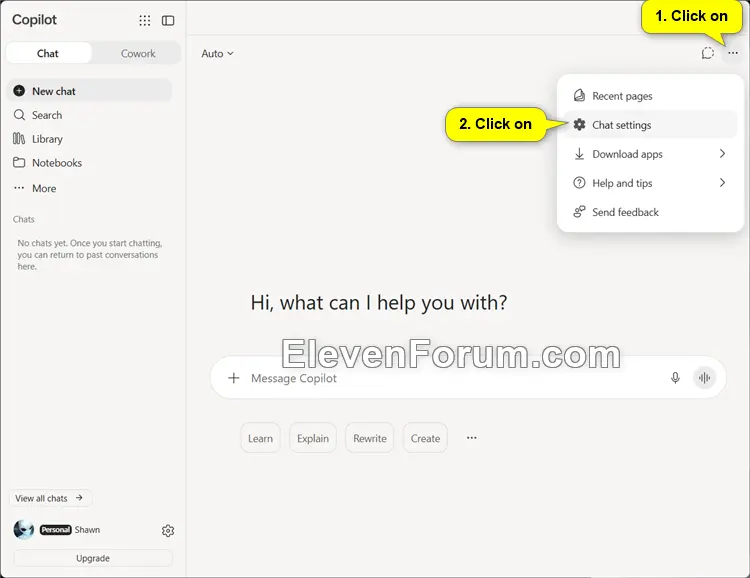Collapse the sidebar with the panel icon
Viewport: 750px width, 578px height.
point(168,20)
